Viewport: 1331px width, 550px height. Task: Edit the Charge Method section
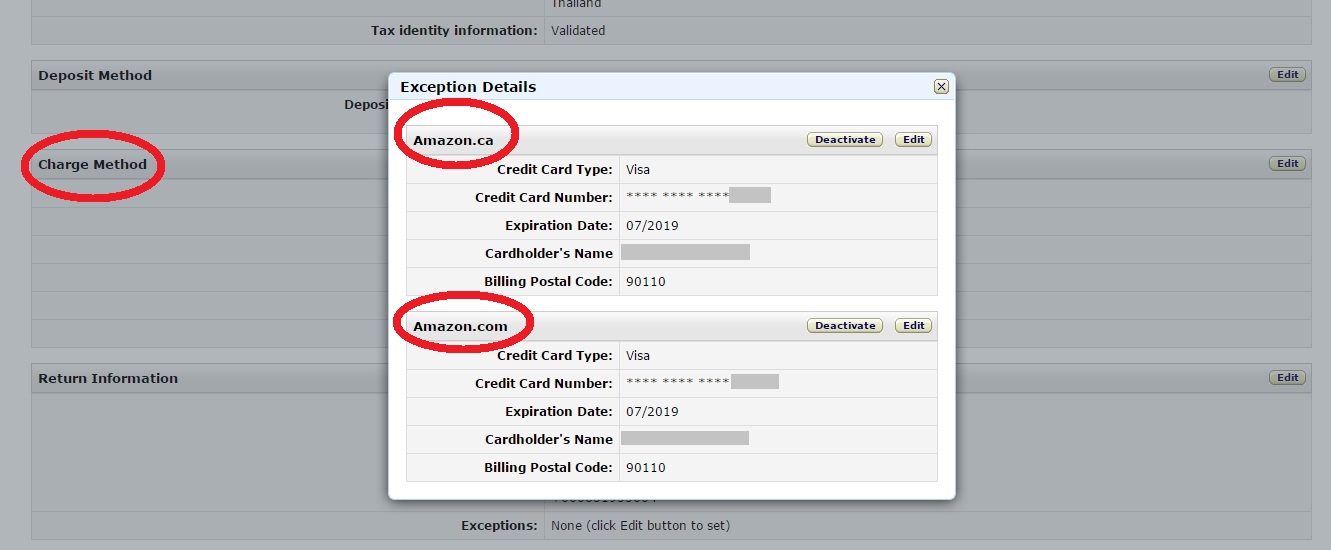tap(1287, 164)
